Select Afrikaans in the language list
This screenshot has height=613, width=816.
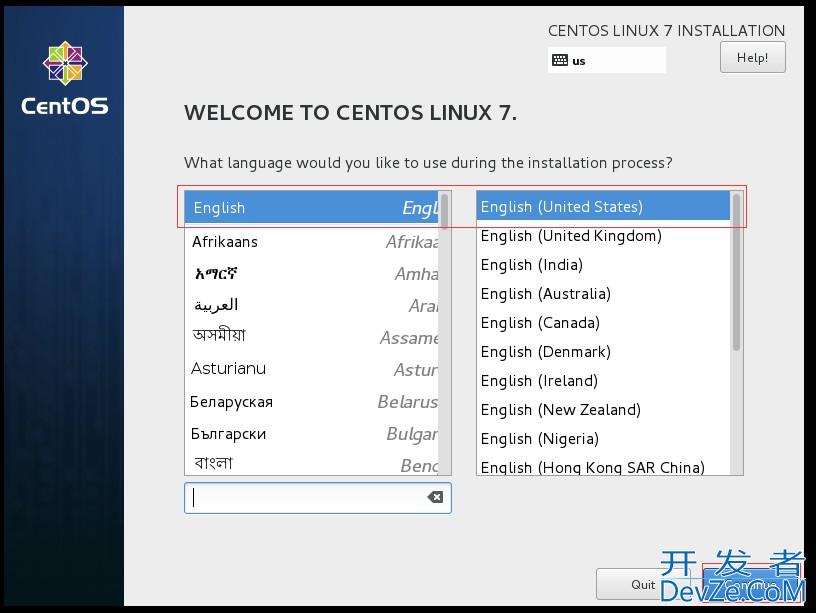(x=312, y=242)
